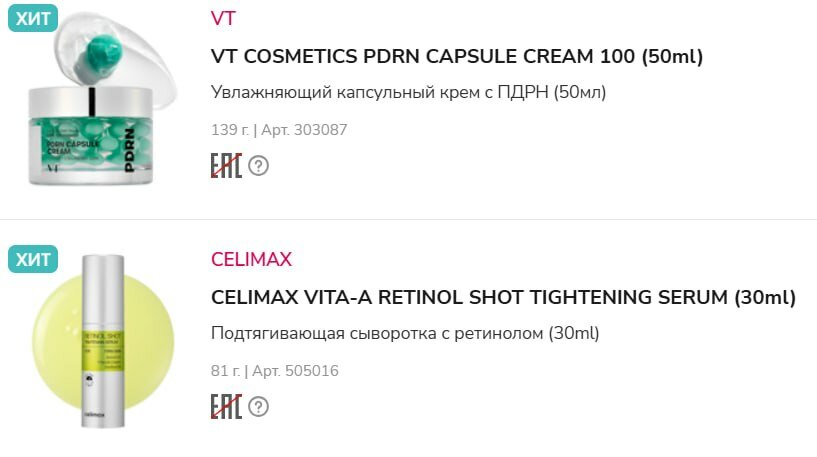Click the crossed EAC icon under CELIMAX serum
817x457 pixels.
tap(226, 406)
